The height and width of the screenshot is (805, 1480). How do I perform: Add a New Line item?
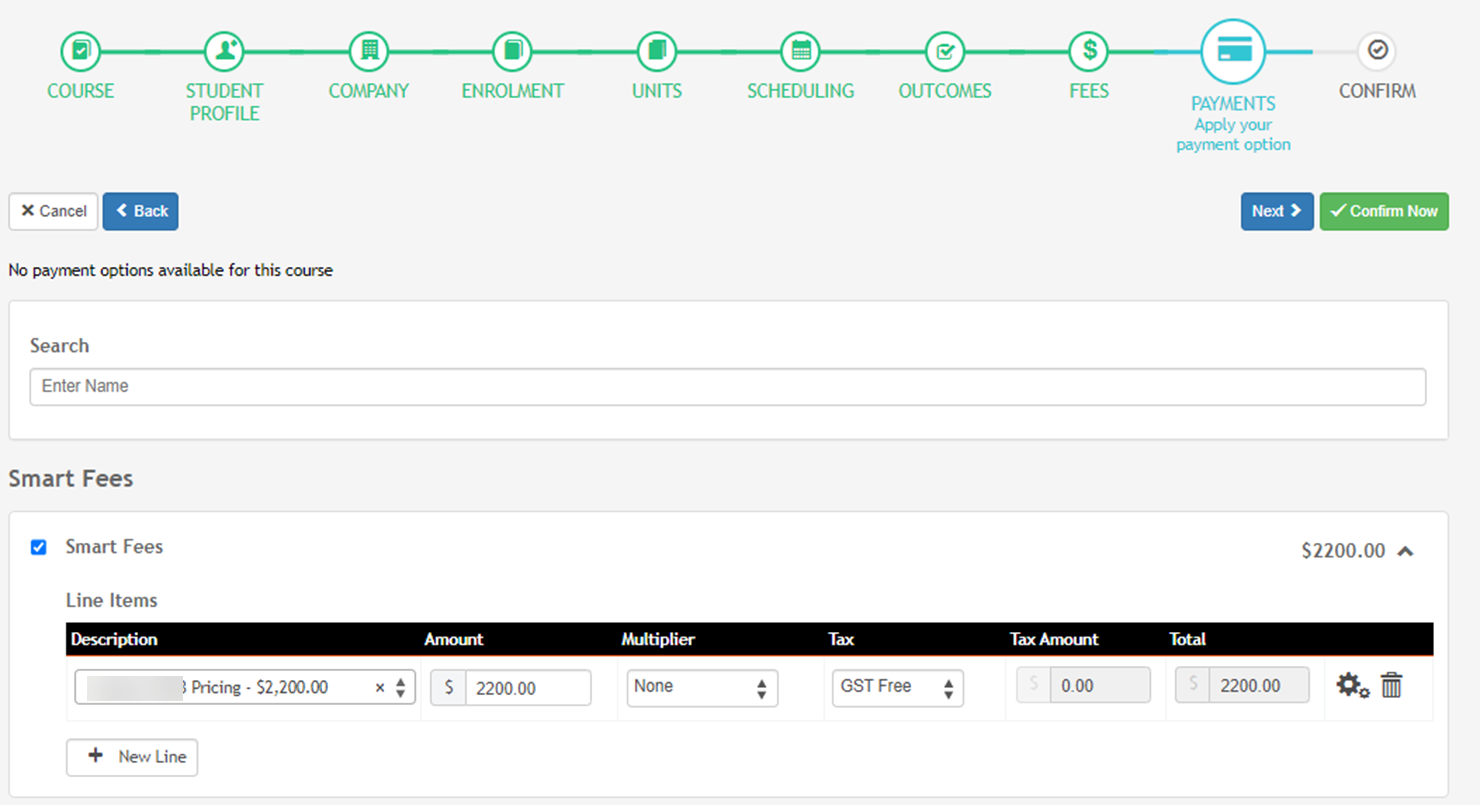coord(132,757)
